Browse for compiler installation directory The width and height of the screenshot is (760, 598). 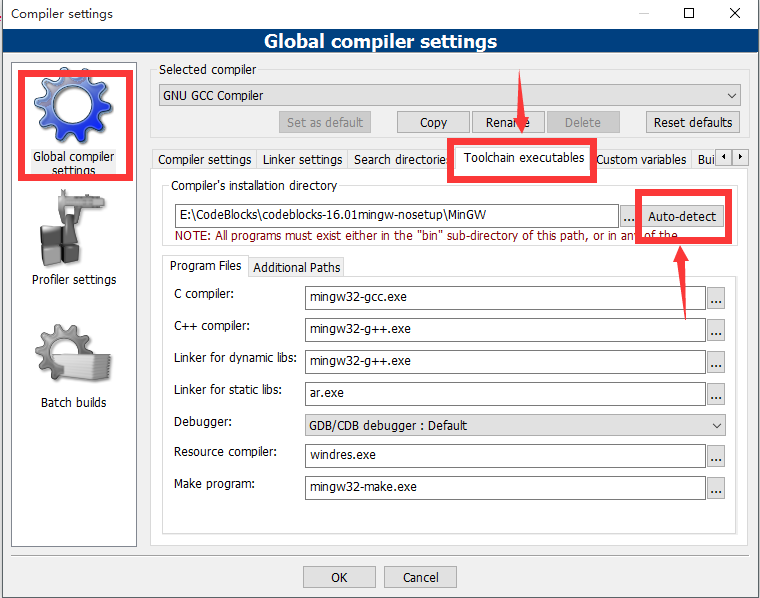(628, 217)
